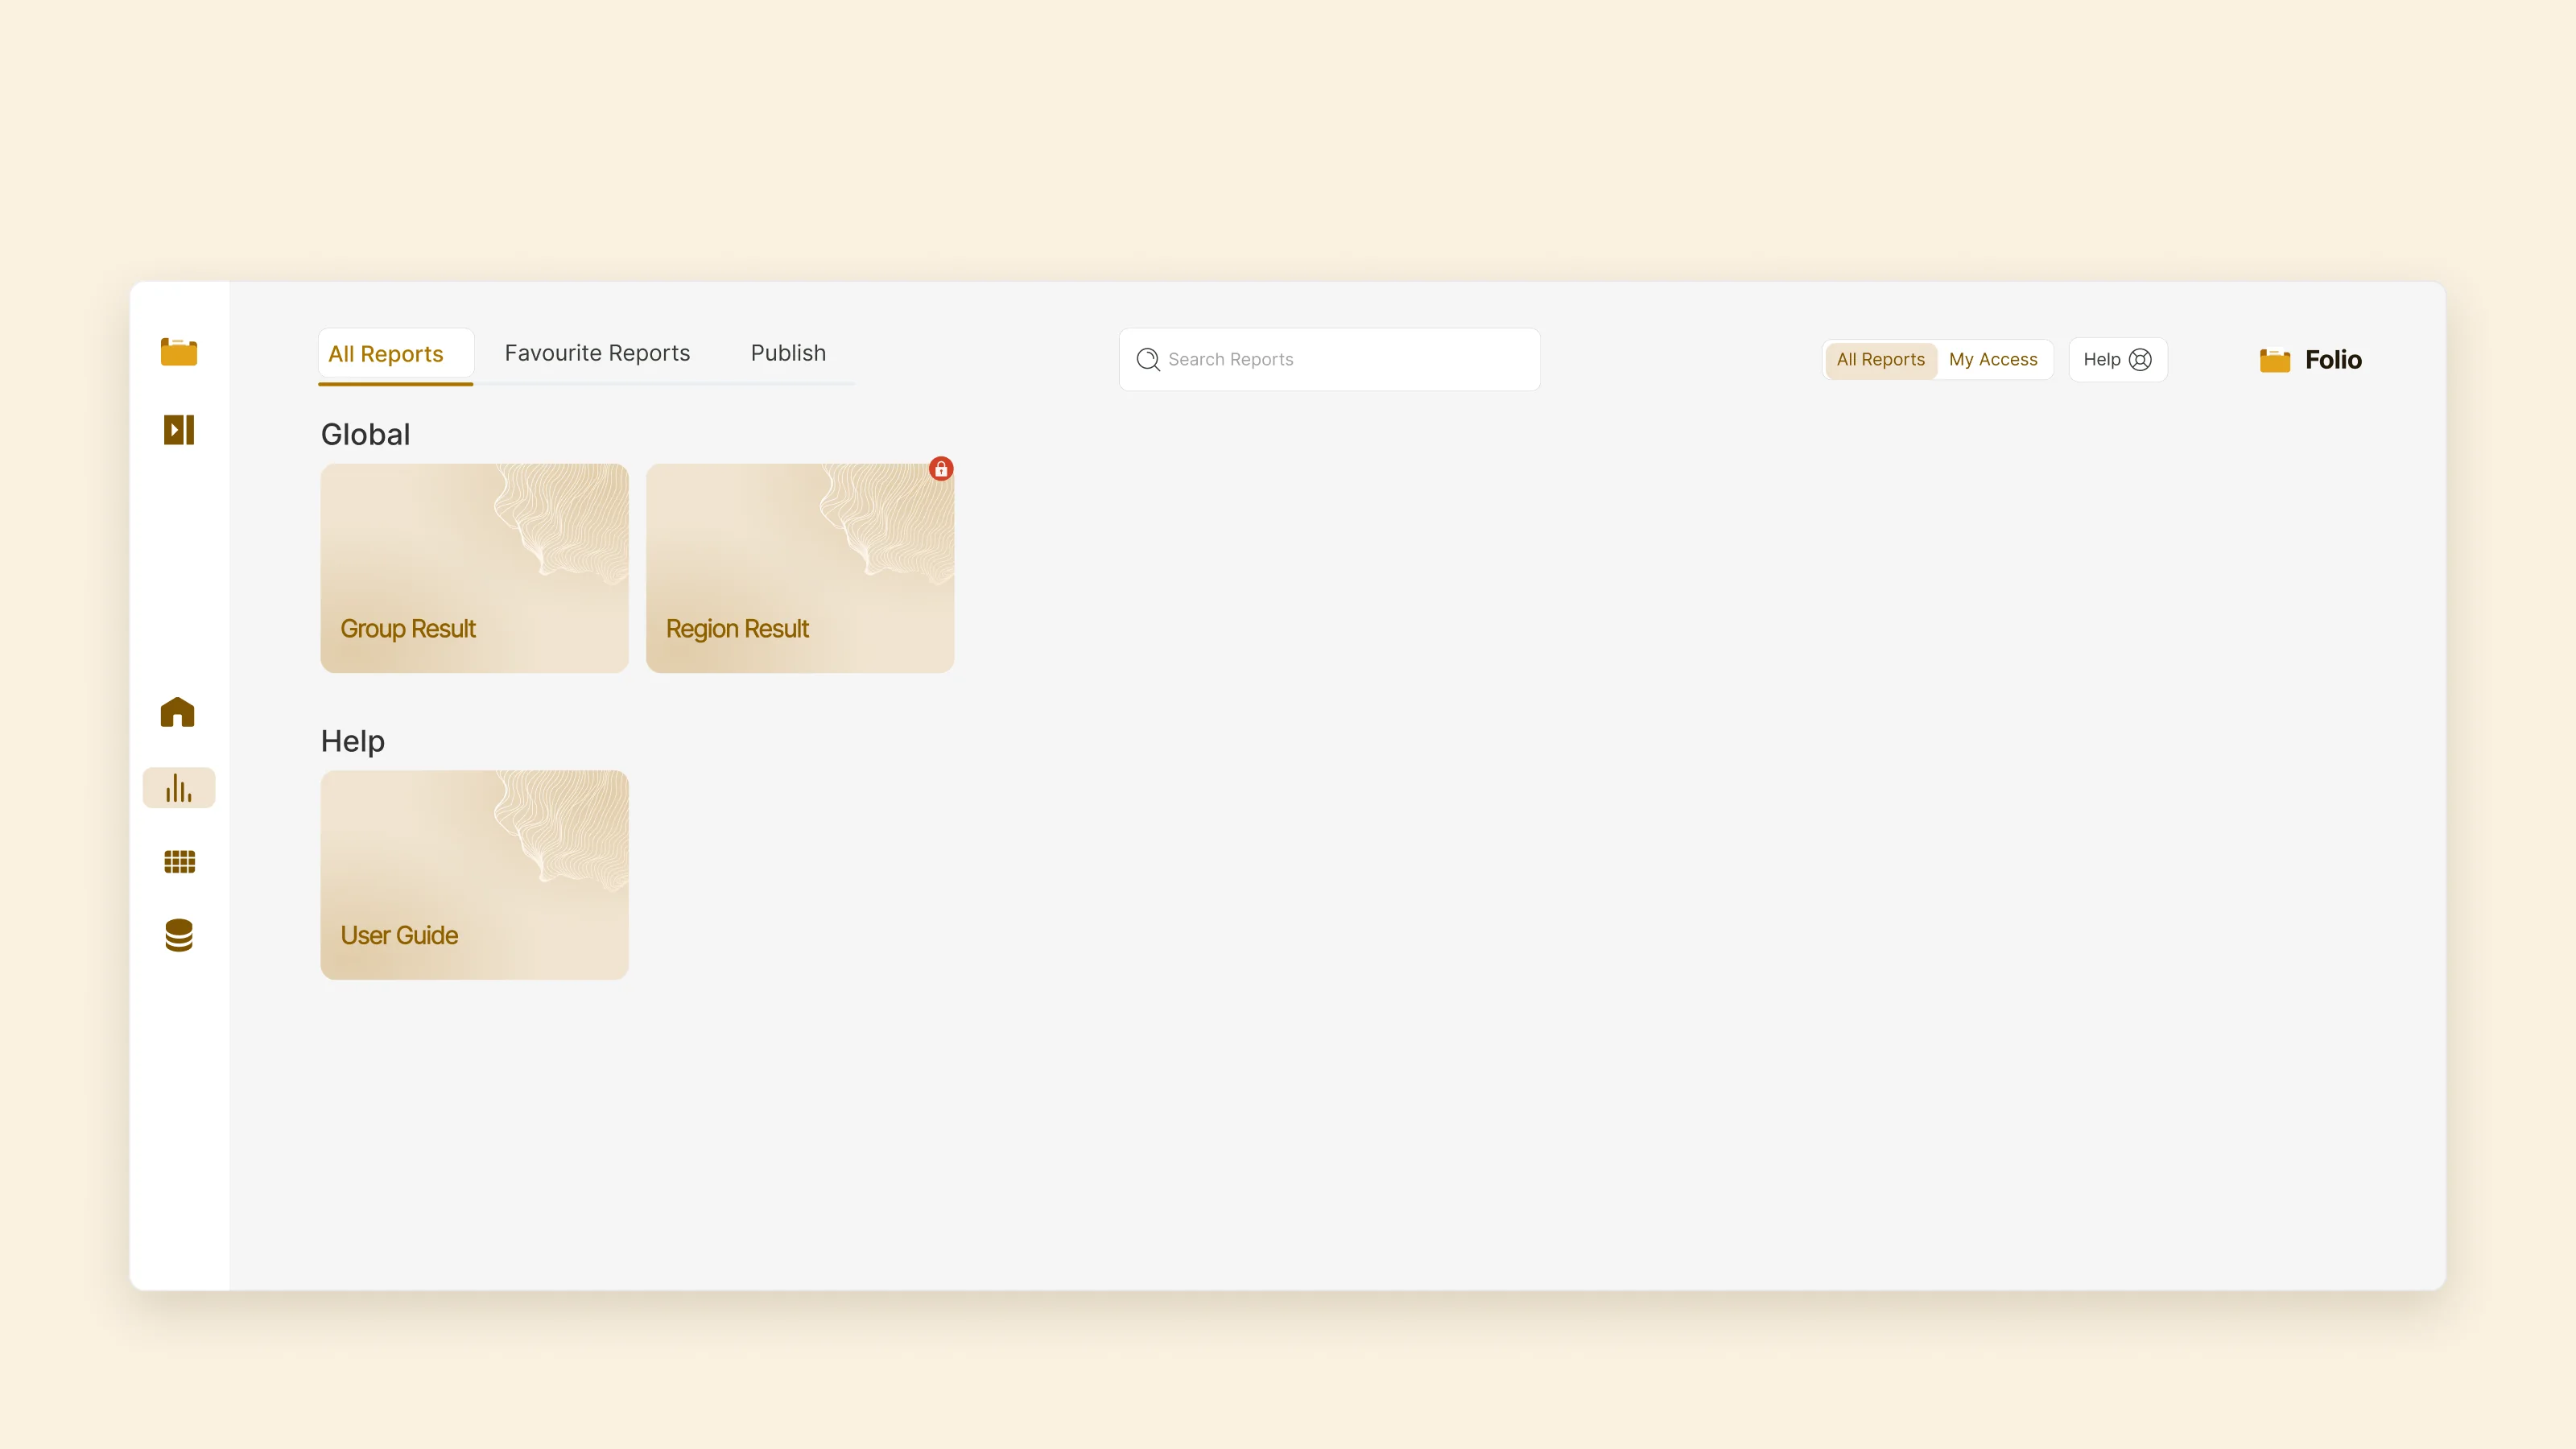This screenshot has height=1449, width=2576.
Task: Click the Folio folder icon in sidebar
Action: click(179, 352)
